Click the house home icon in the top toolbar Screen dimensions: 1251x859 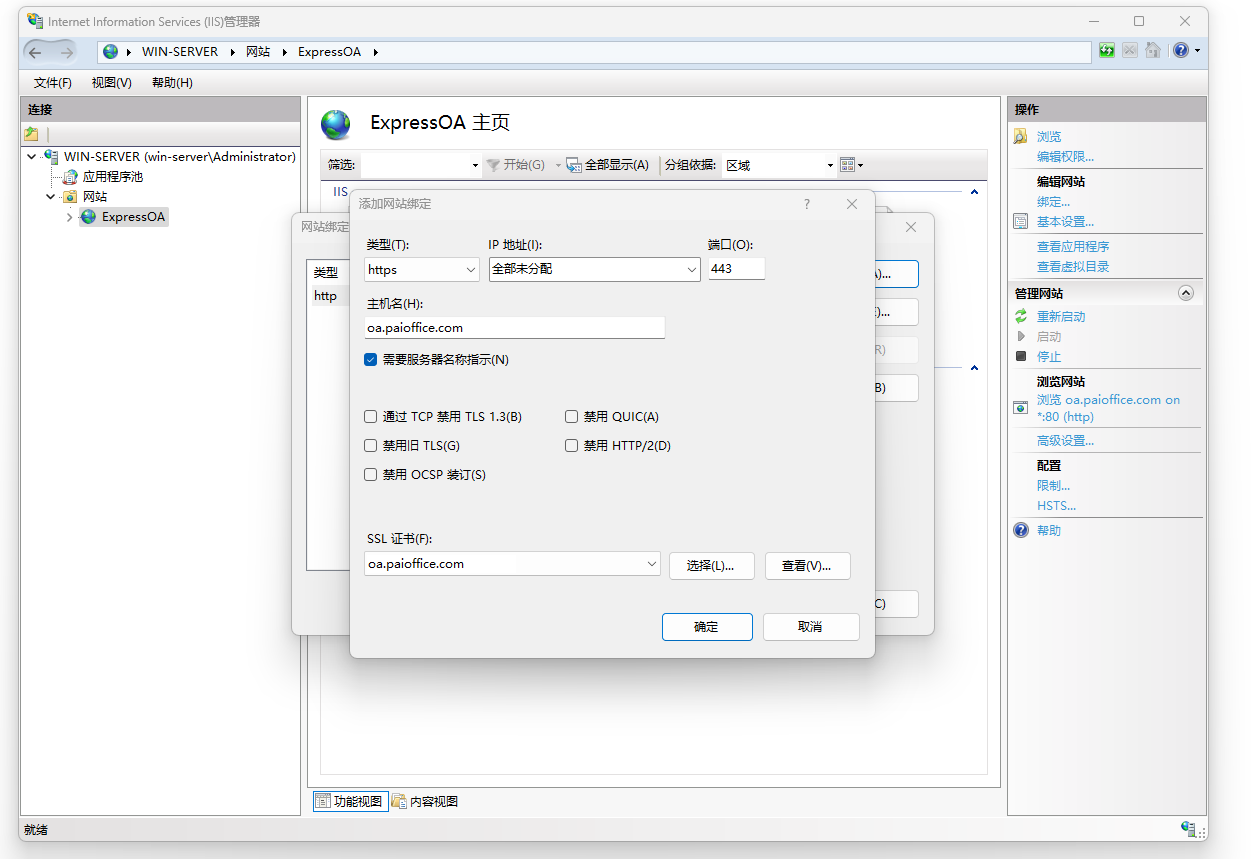click(x=1152, y=50)
